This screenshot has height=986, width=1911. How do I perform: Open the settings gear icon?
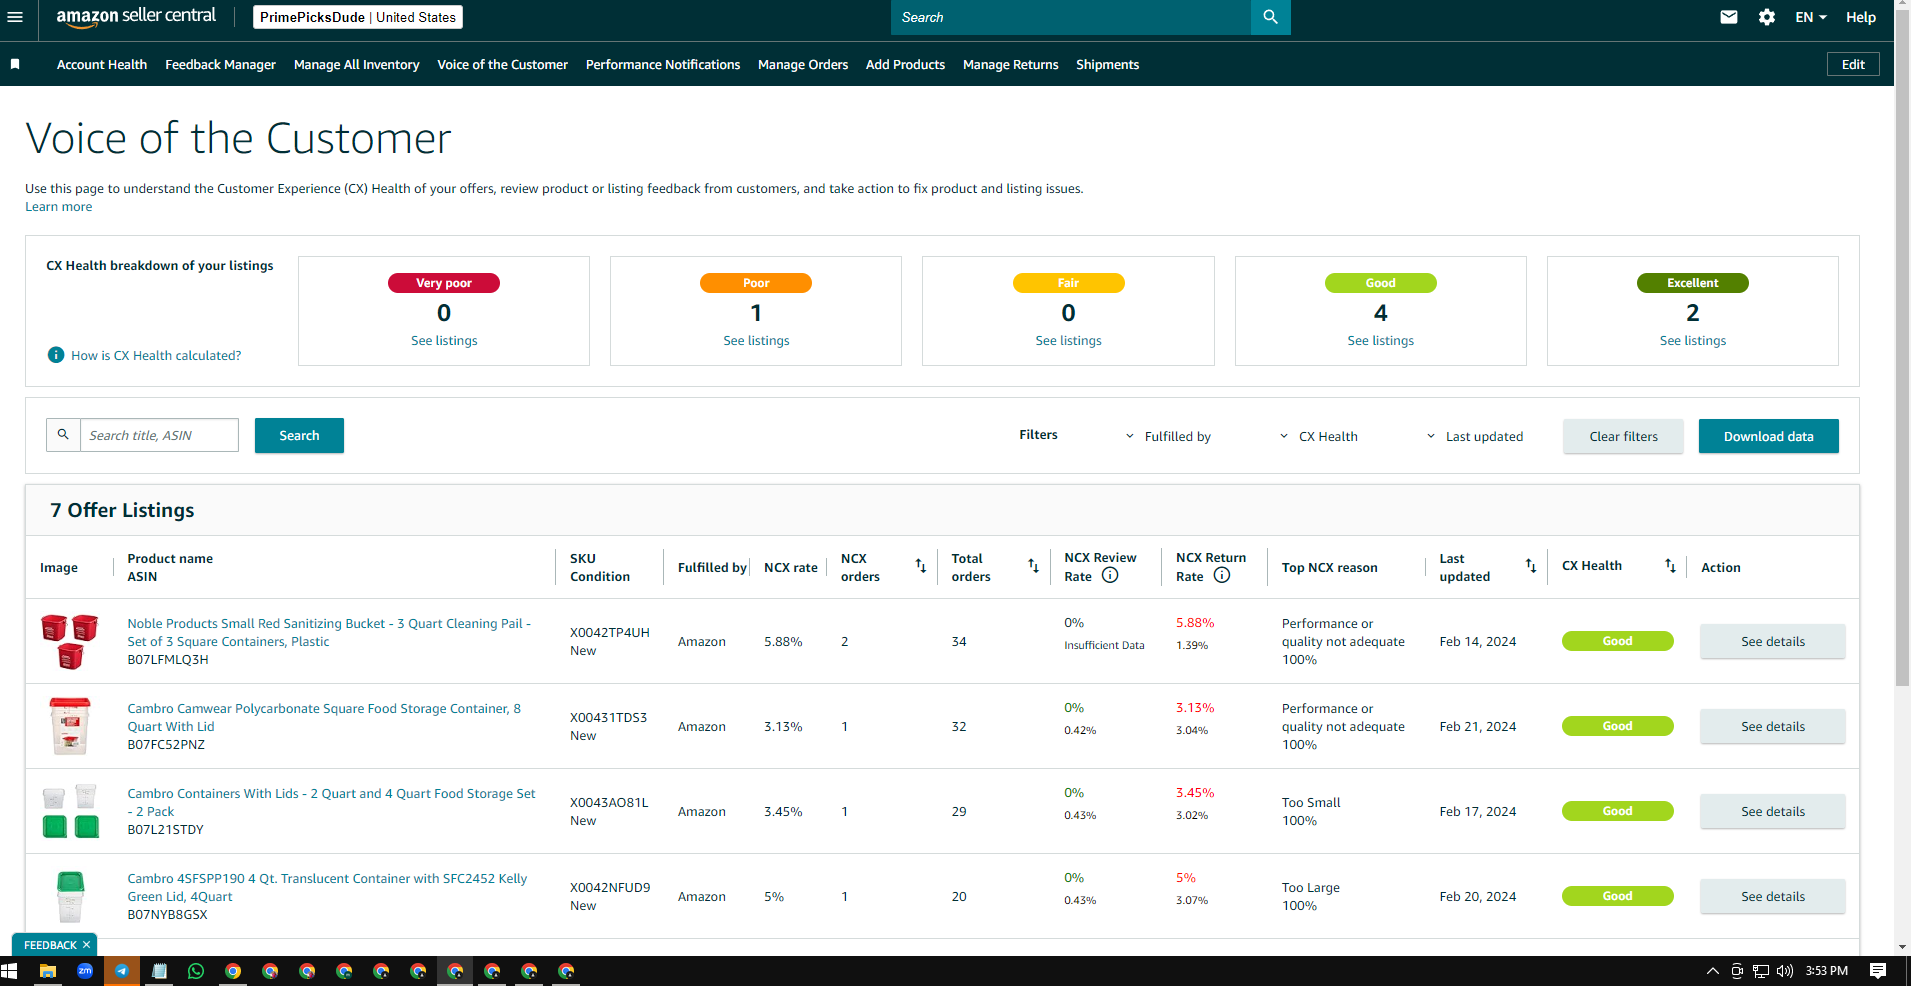(1767, 17)
